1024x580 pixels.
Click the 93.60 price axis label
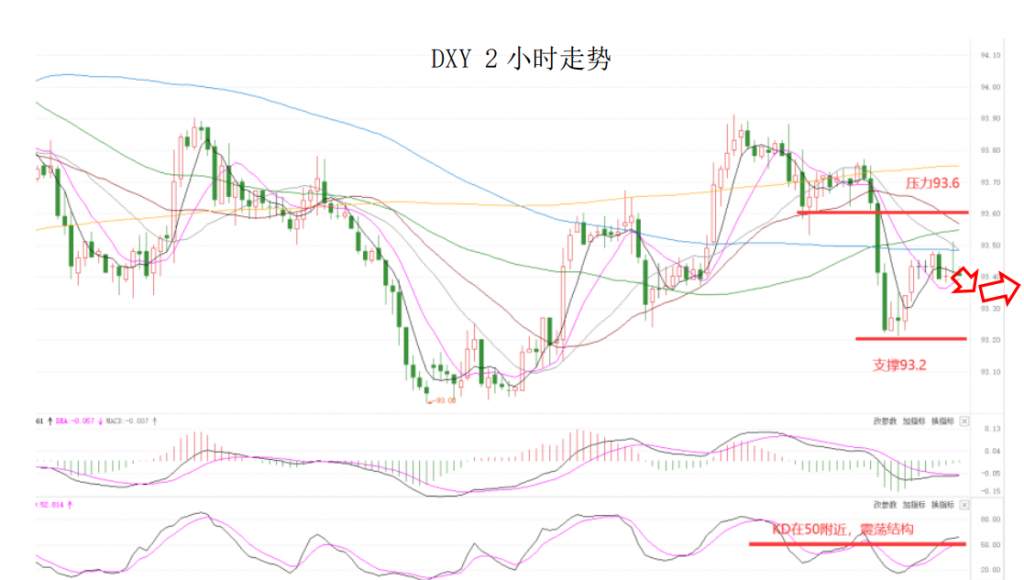(x=990, y=214)
